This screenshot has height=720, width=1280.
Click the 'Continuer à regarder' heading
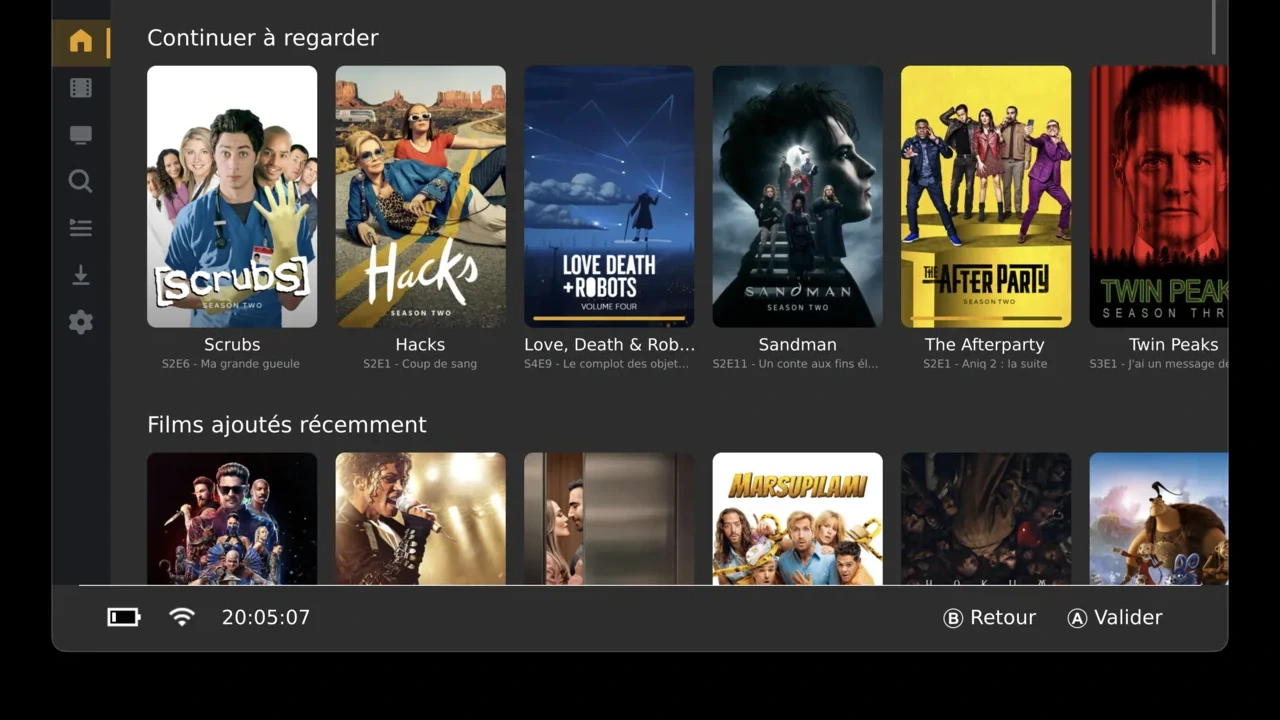pyautogui.click(x=263, y=38)
